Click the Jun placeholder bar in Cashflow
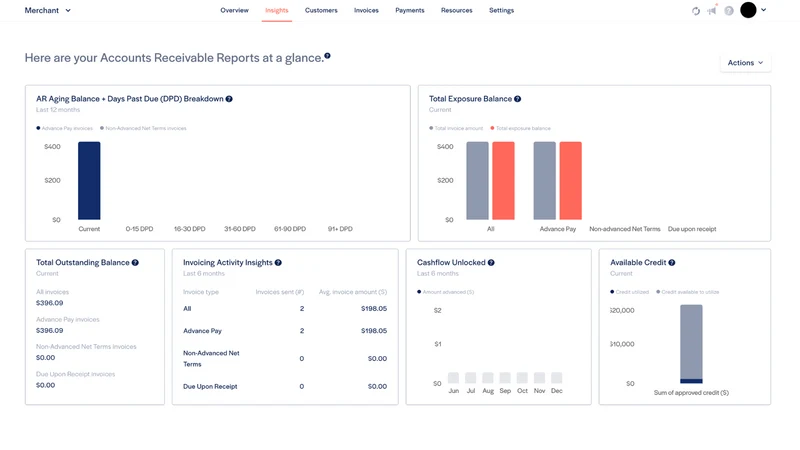The image size is (800, 450). coord(454,378)
